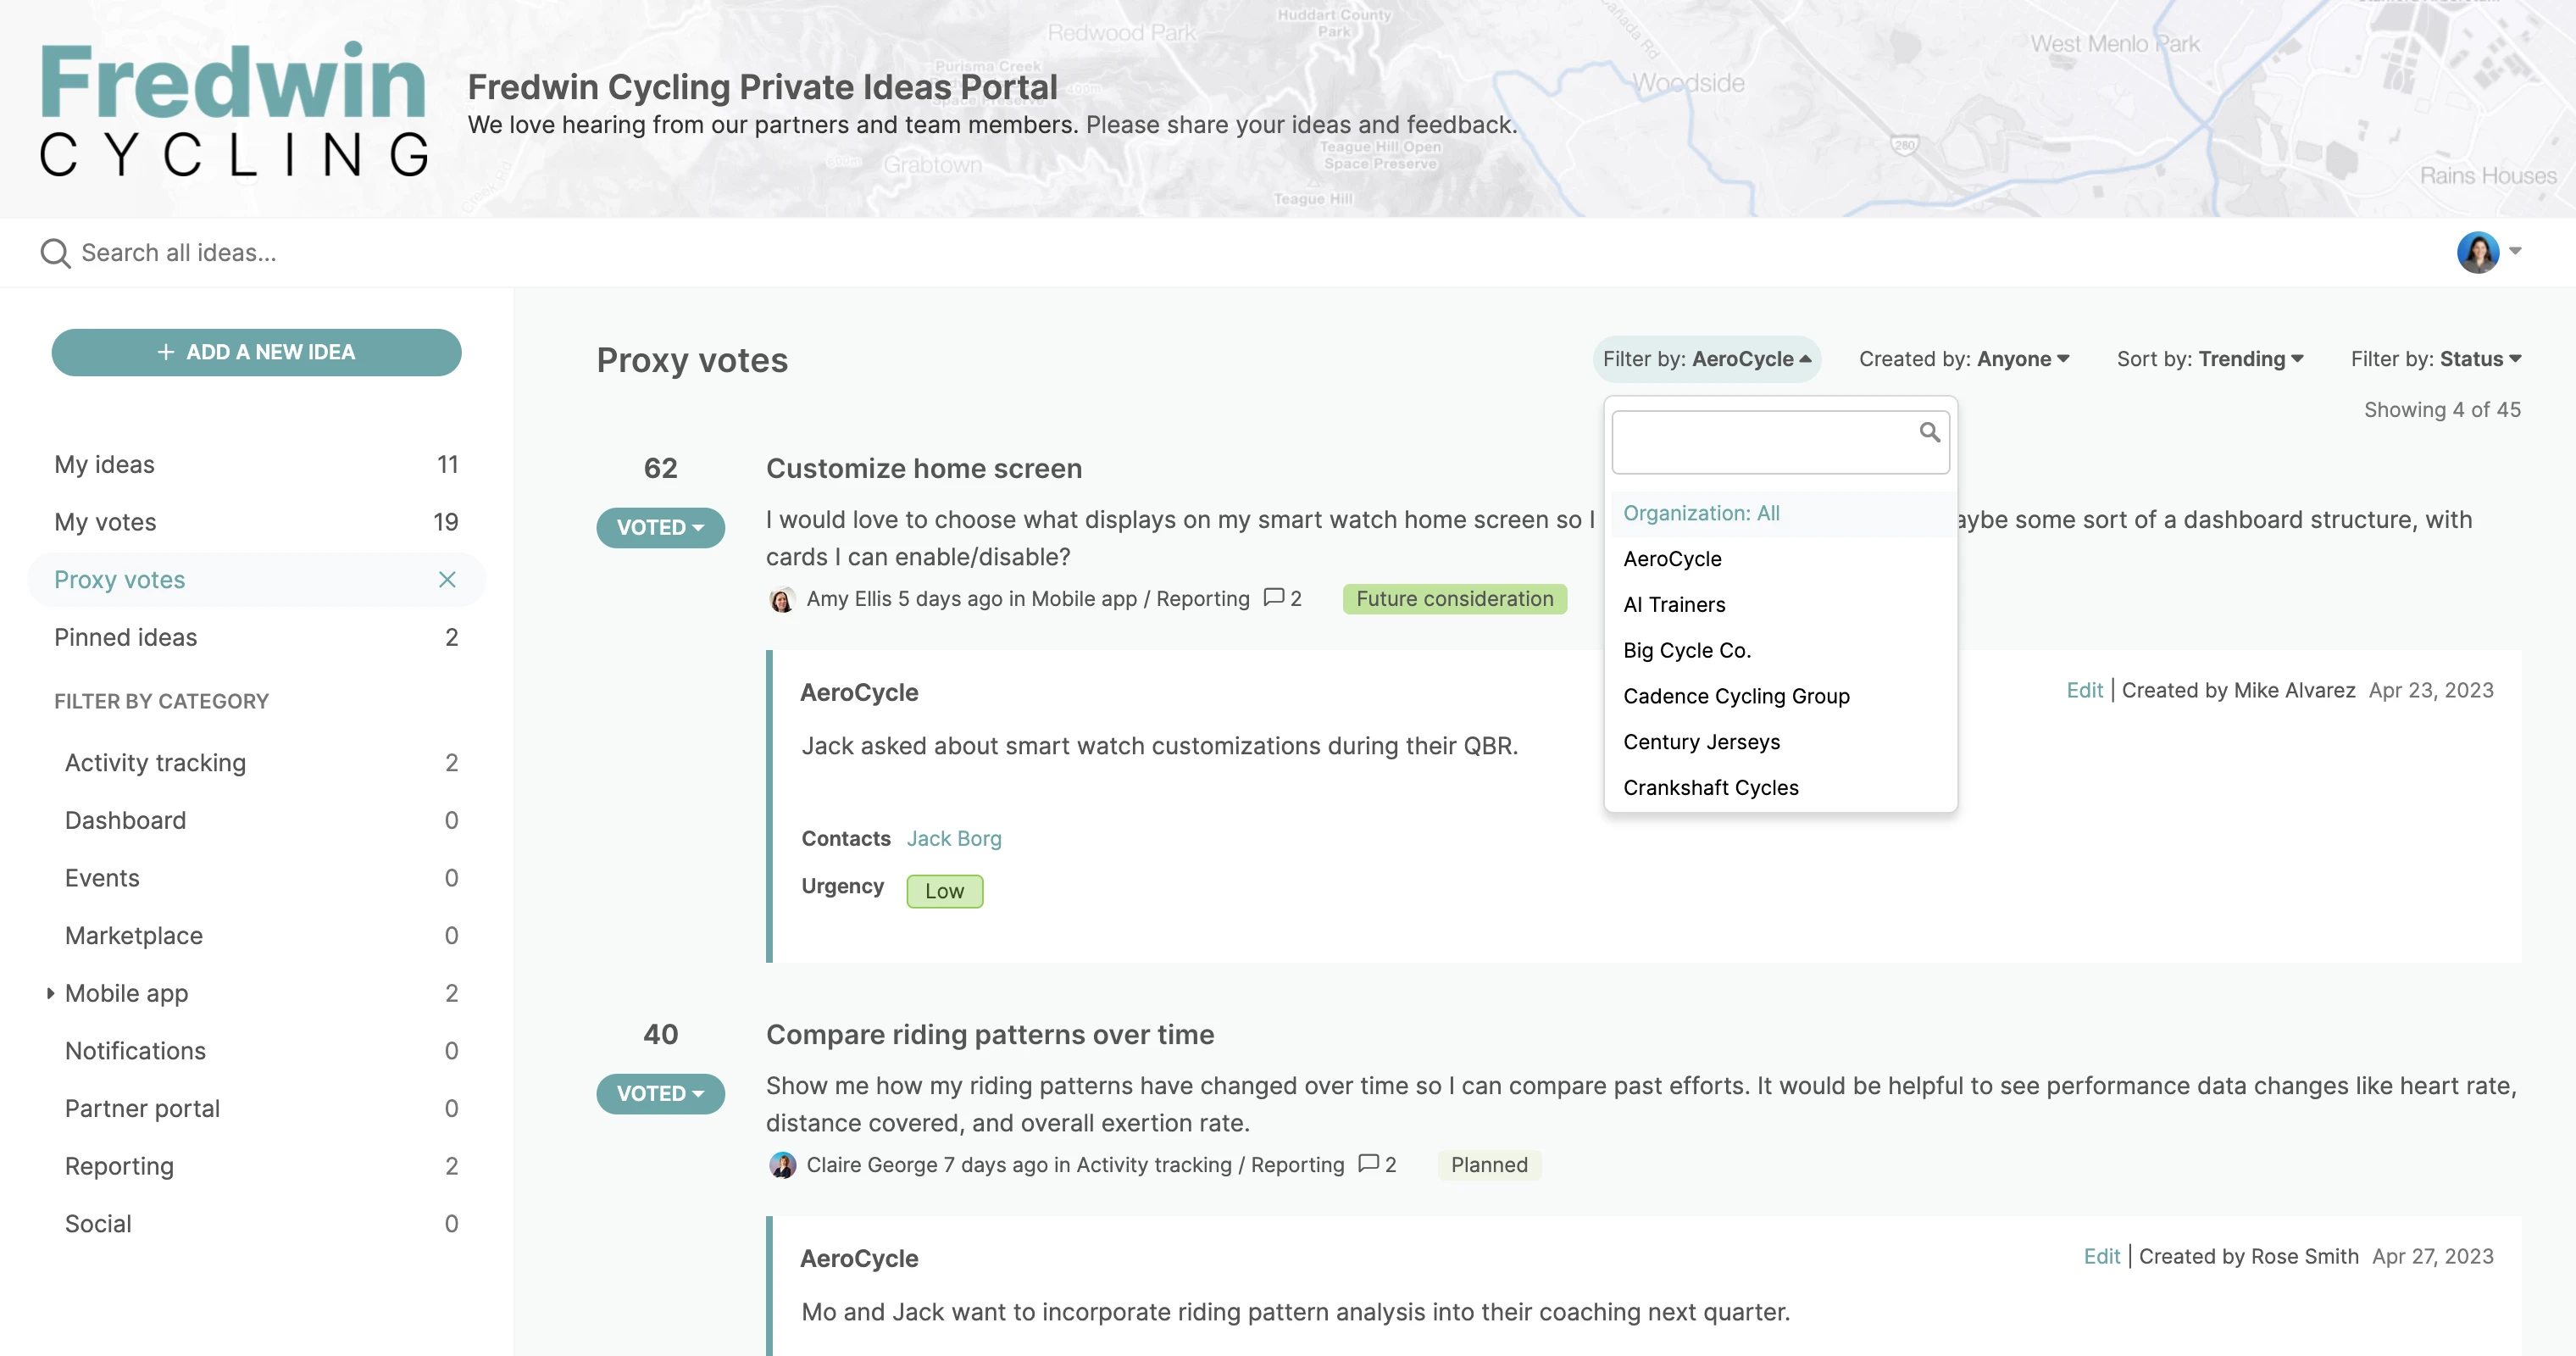Toggle VOTED button on Customize home screen

(x=660, y=527)
